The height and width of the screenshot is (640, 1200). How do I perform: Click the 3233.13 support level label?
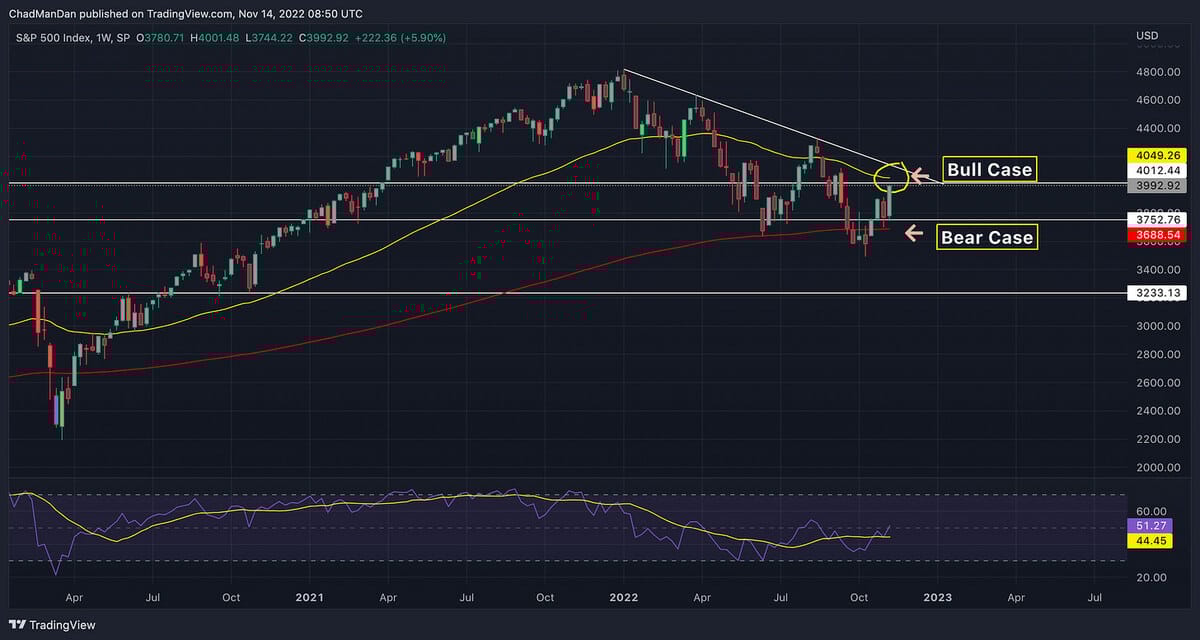coord(1156,293)
